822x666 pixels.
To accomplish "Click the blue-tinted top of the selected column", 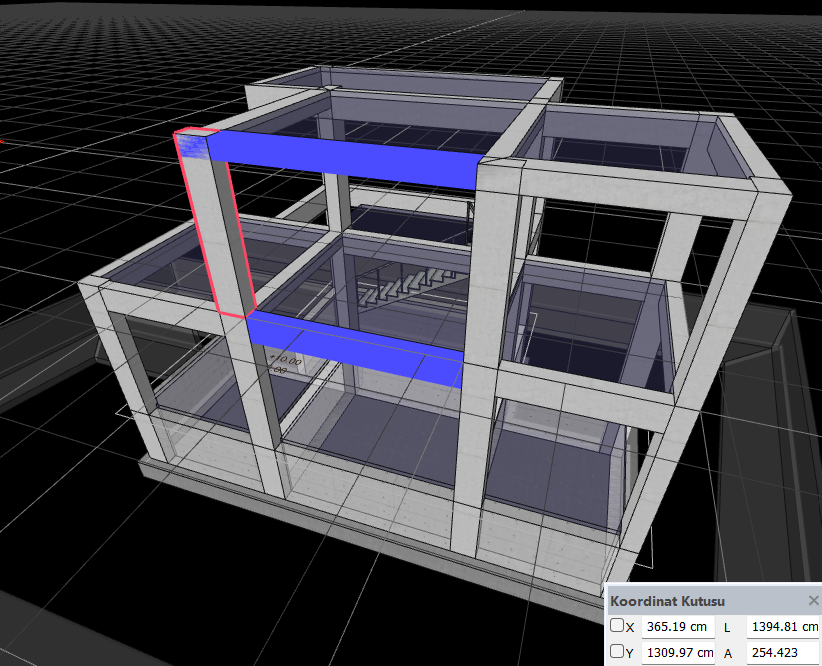I will pos(190,143).
